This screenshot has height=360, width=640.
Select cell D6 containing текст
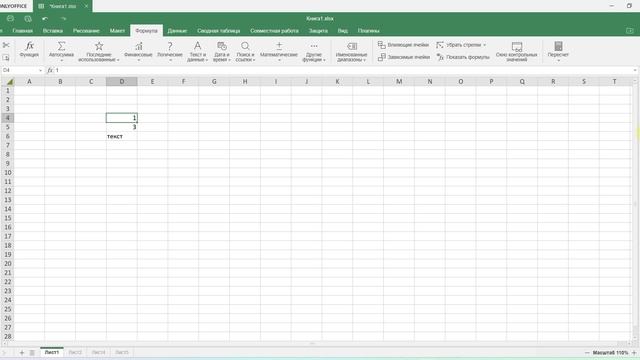(x=122, y=136)
